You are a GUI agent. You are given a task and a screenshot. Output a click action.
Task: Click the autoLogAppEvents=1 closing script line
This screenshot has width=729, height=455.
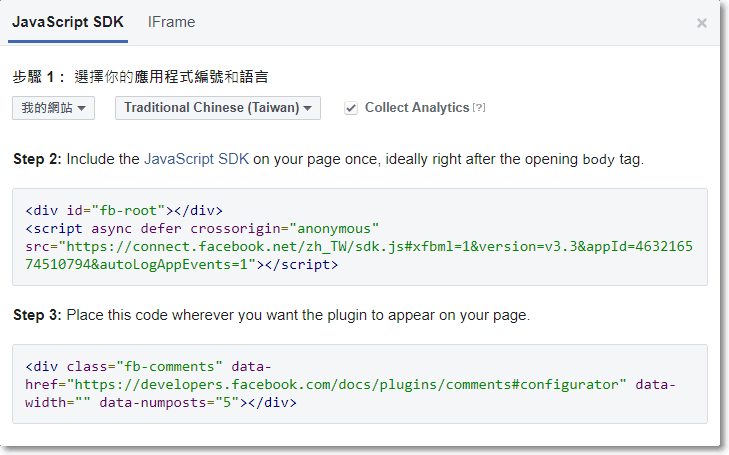pyautogui.click(x=182, y=264)
